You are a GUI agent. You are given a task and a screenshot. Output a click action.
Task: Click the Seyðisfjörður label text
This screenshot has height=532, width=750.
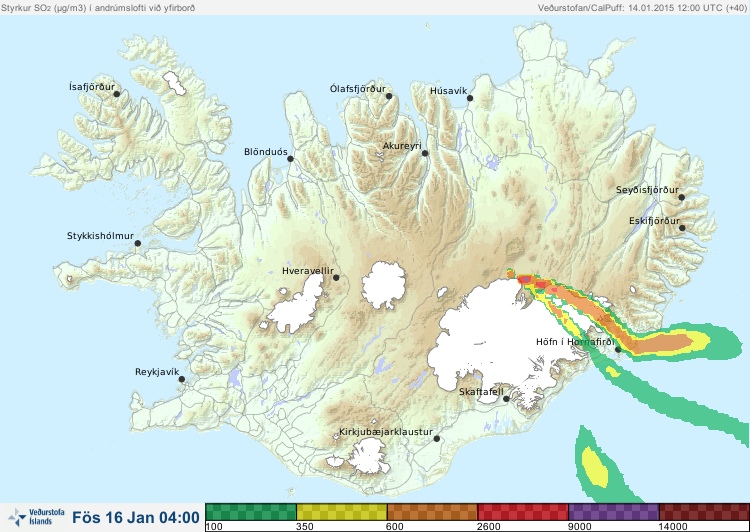pos(647,190)
